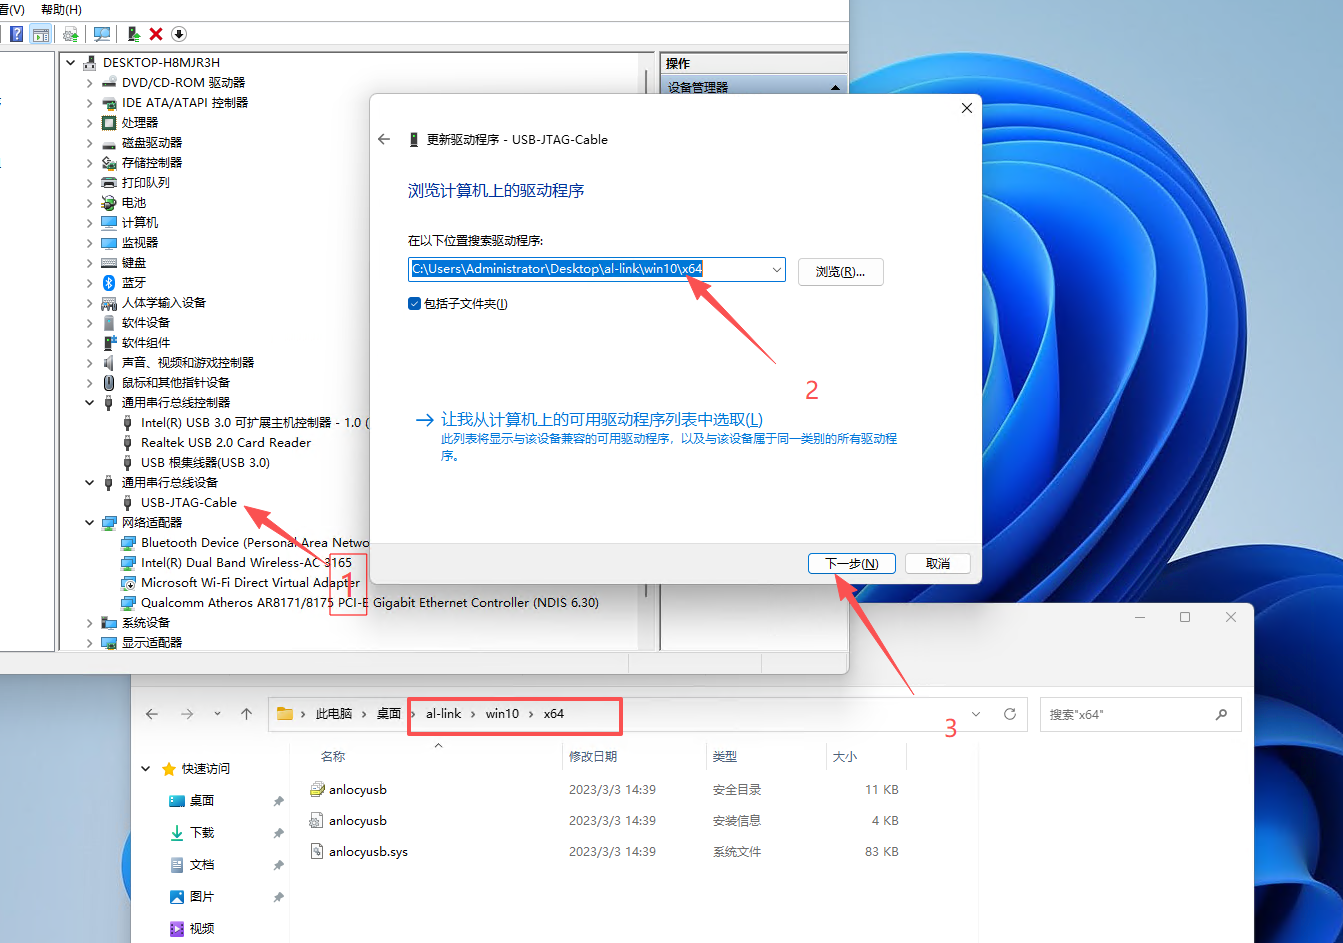Select Realtek USB 2.0 Card Reader

pos(226,443)
